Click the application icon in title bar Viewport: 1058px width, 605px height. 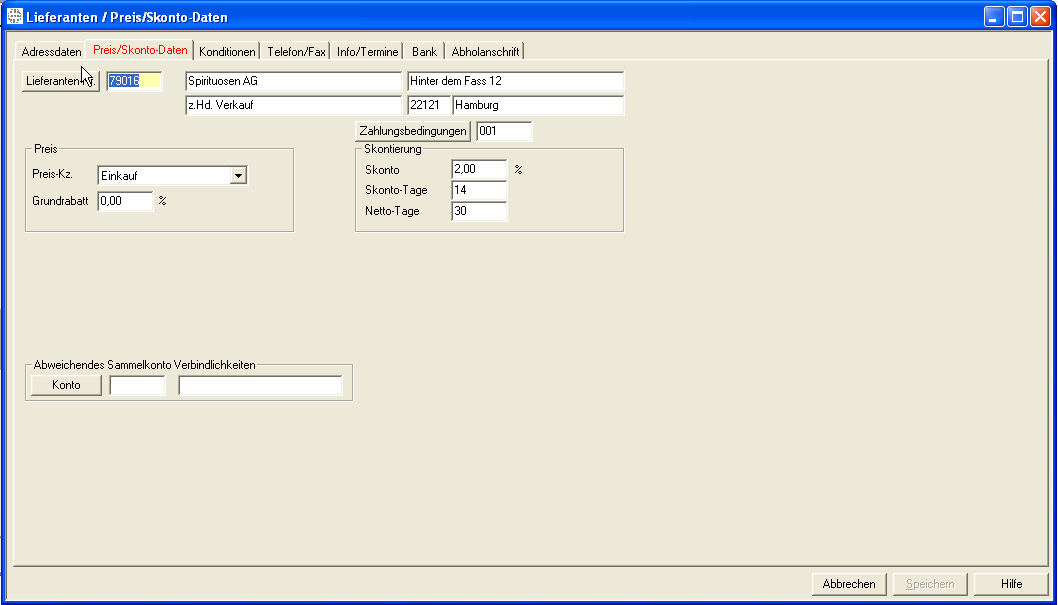[x=15, y=17]
